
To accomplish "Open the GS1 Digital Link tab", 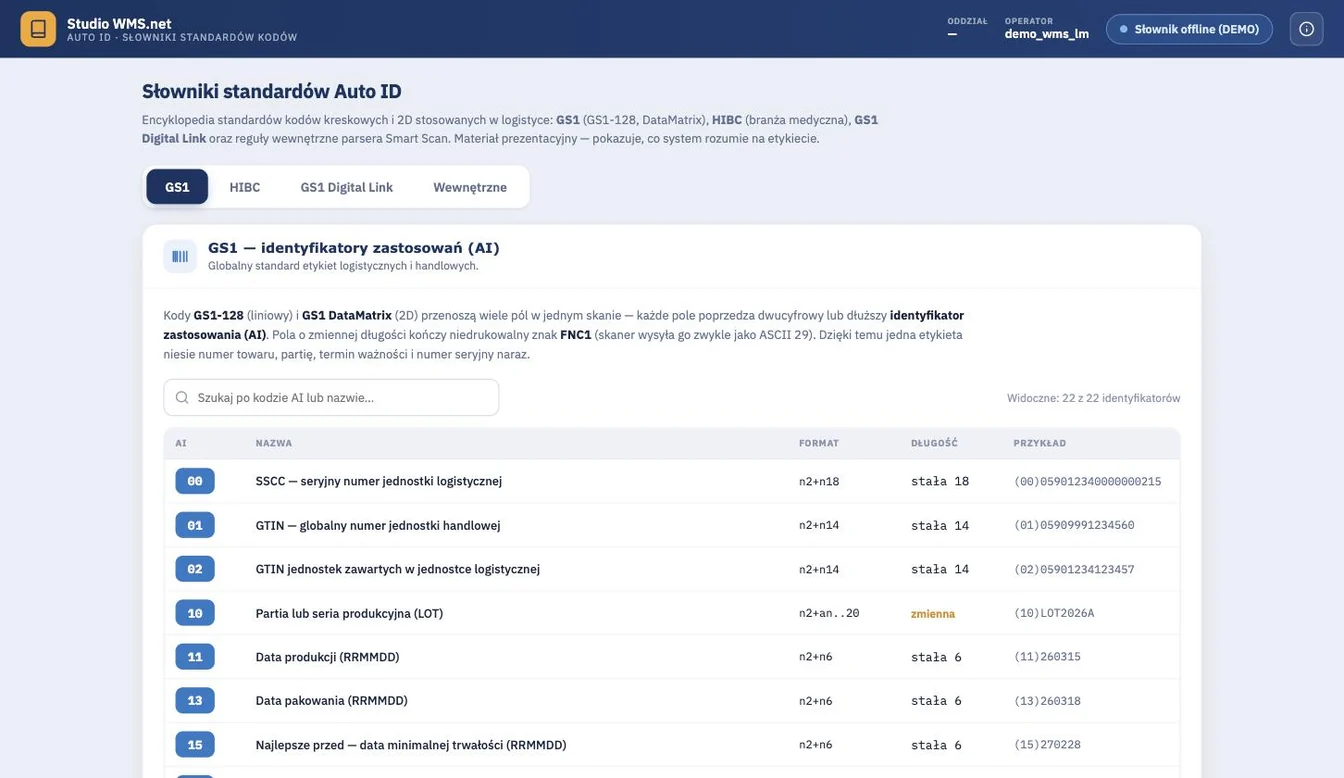I will tap(347, 187).
